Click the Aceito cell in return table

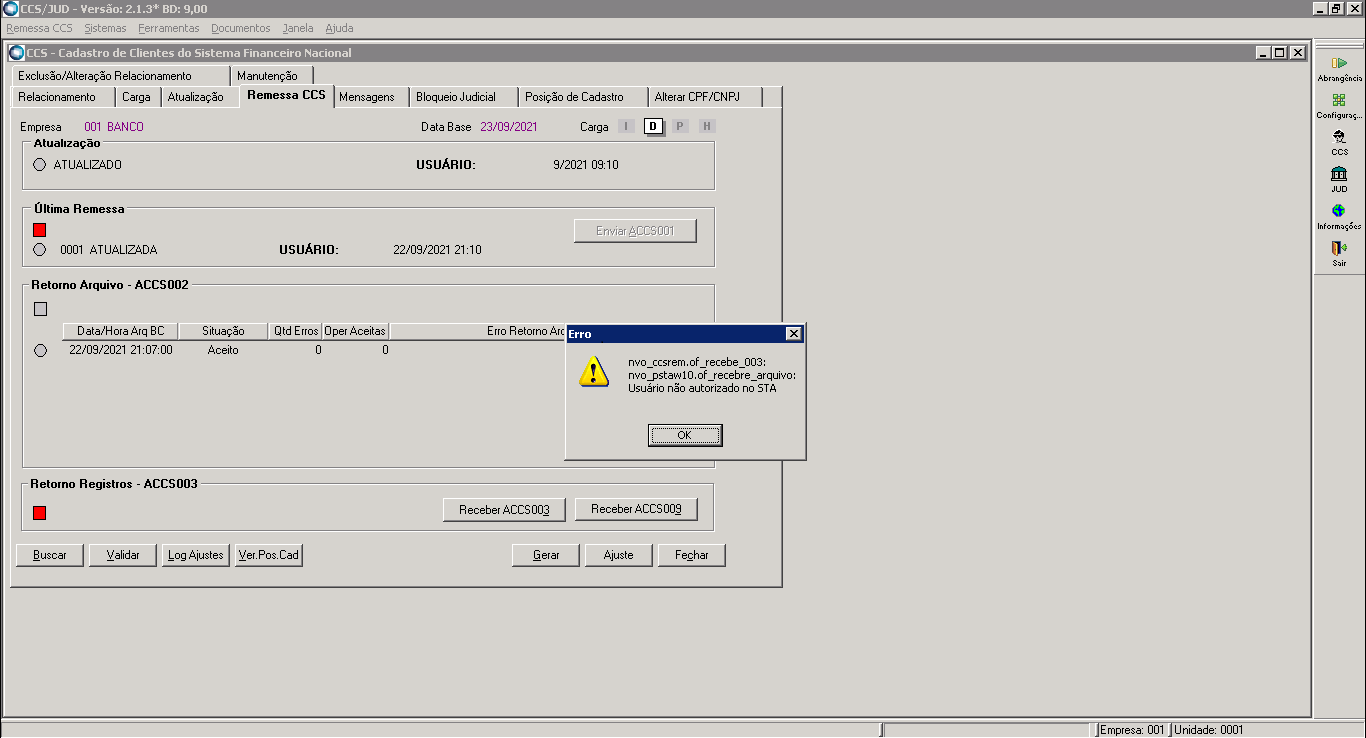click(x=223, y=351)
